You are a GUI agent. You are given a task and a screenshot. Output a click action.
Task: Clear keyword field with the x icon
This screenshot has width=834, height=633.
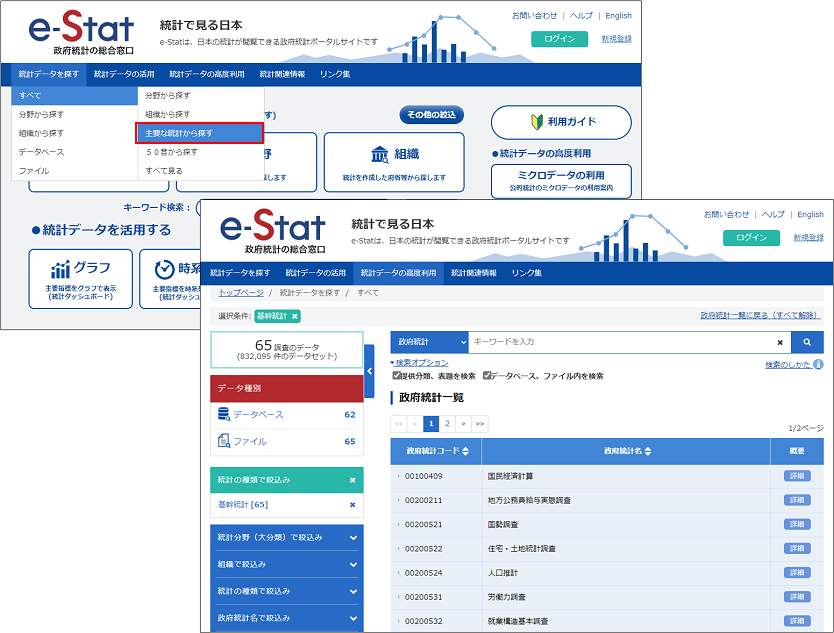[780, 342]
